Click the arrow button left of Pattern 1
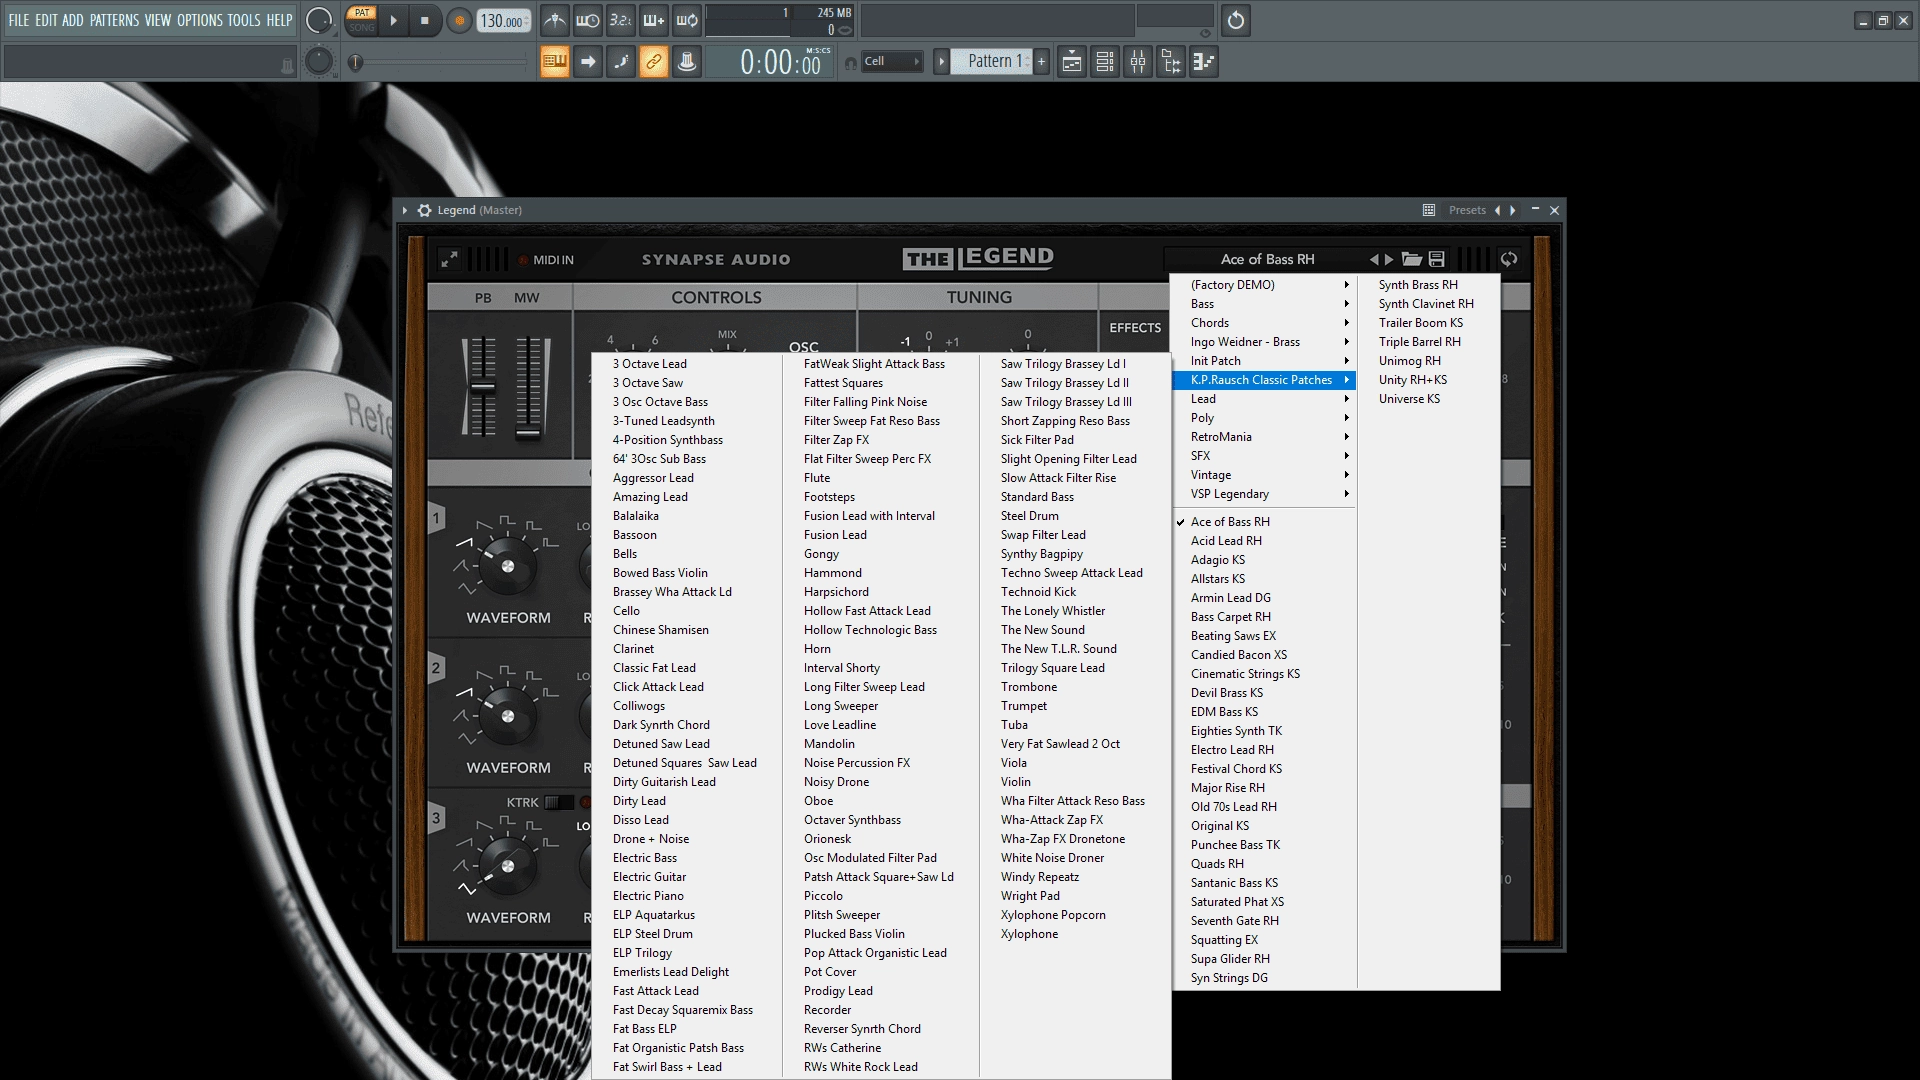The width and height of the screenshot is (1920, 1080). point(941,62)
